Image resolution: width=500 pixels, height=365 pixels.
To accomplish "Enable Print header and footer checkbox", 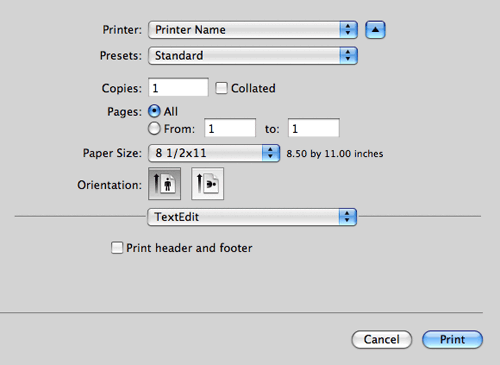I will click(117, 248).
